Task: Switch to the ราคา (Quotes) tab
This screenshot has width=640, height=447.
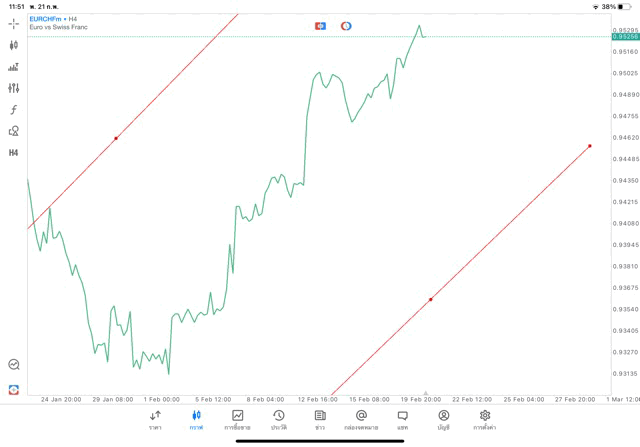Action: click(155, 419)
